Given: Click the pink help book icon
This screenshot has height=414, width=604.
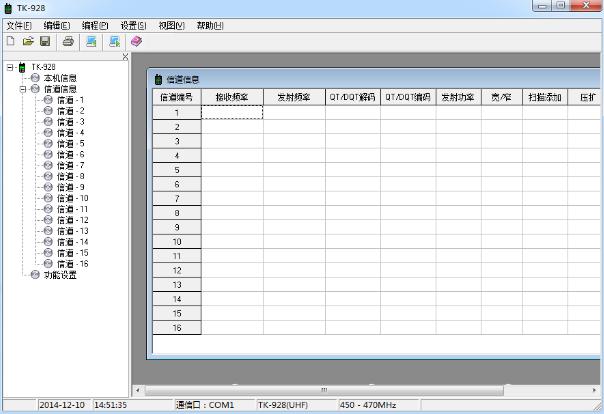Looking at the screenshot, I should point(137,41).
